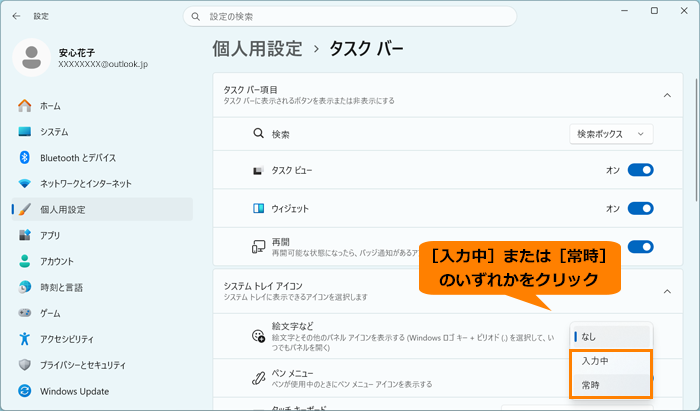Click the Bluetooth icon in sidebar

click(25, 158)
